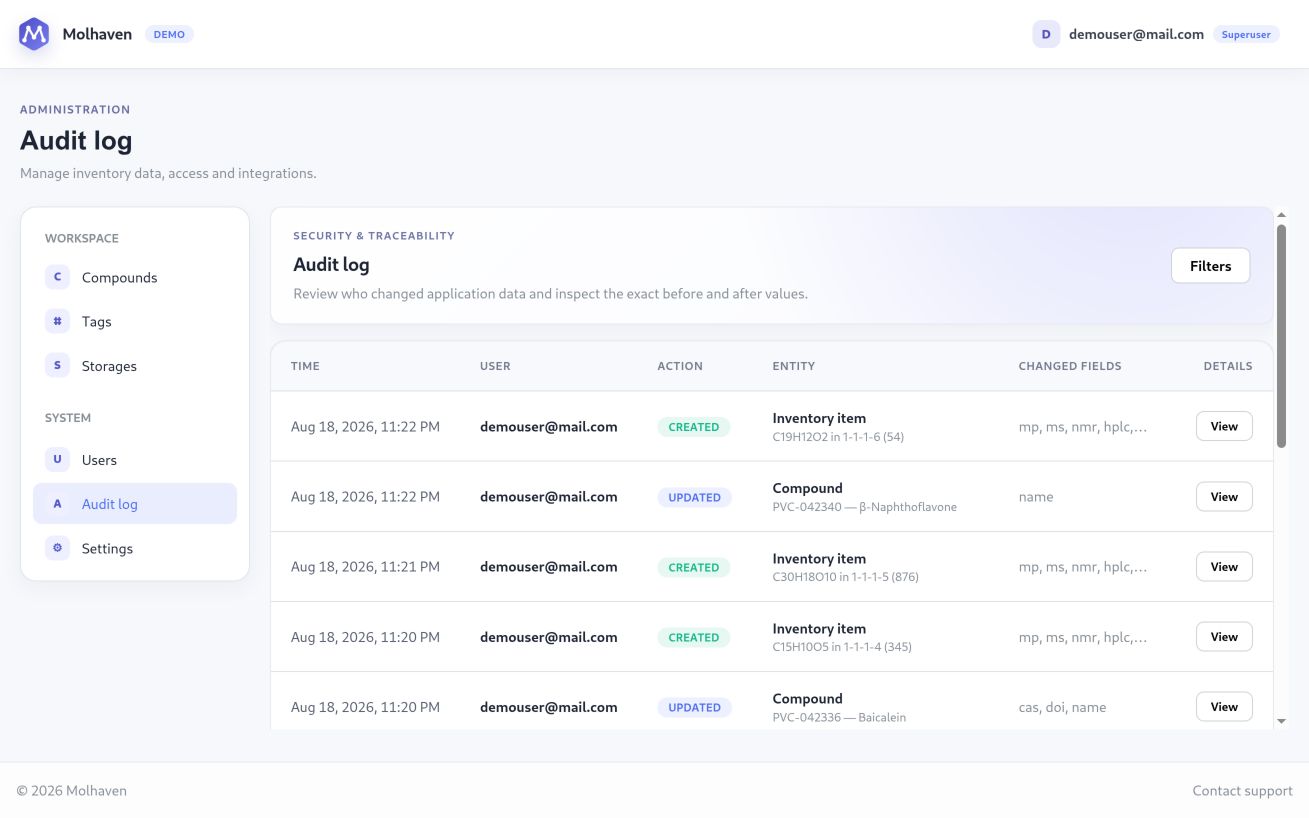Click the CHANGED FIELDS column header
Screen dimensions: 1309x818
1070,366
